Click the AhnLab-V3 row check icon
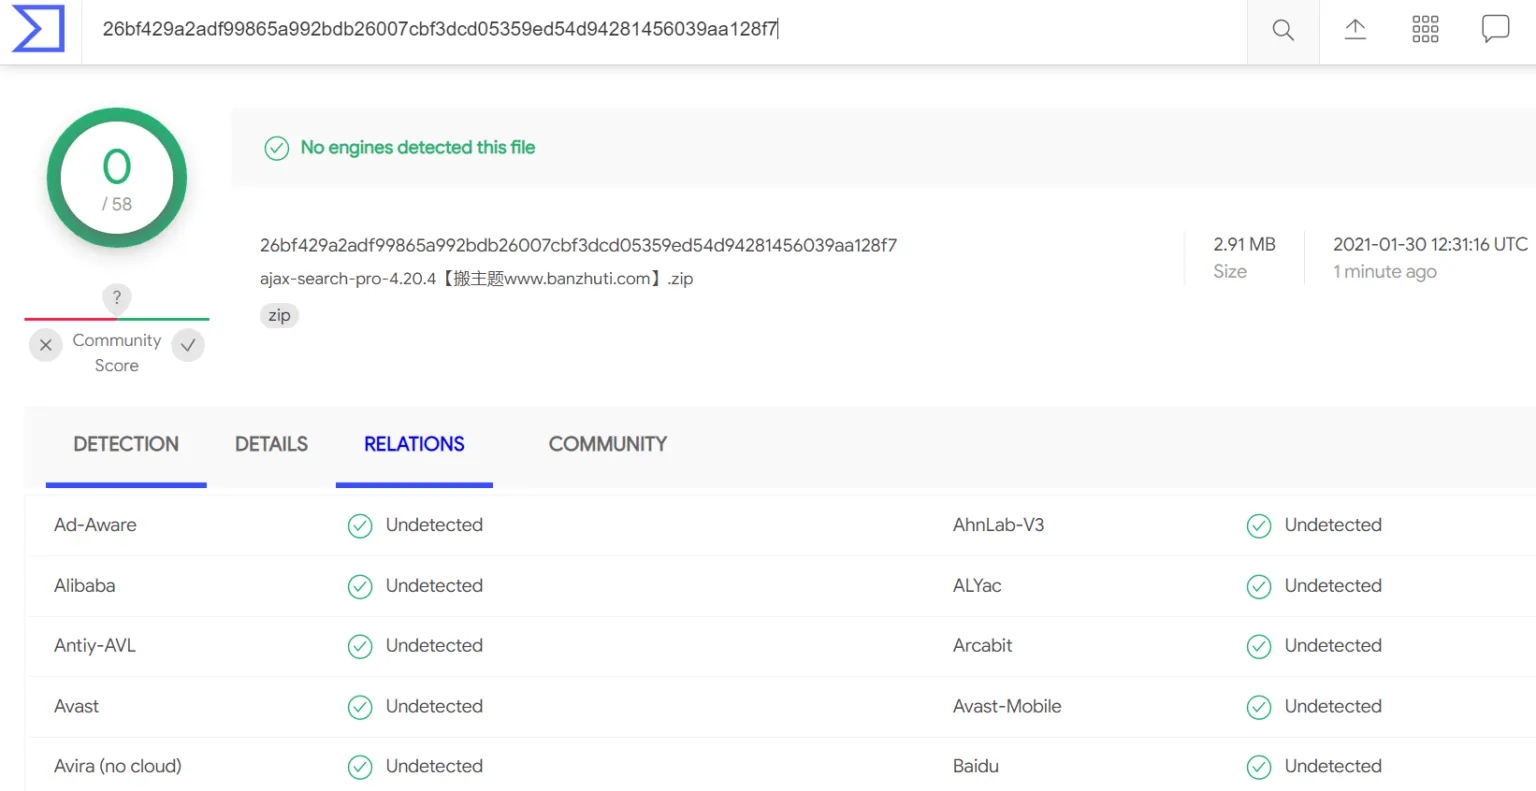The height and width of the screenshot is (791, 1536). 1259,526
